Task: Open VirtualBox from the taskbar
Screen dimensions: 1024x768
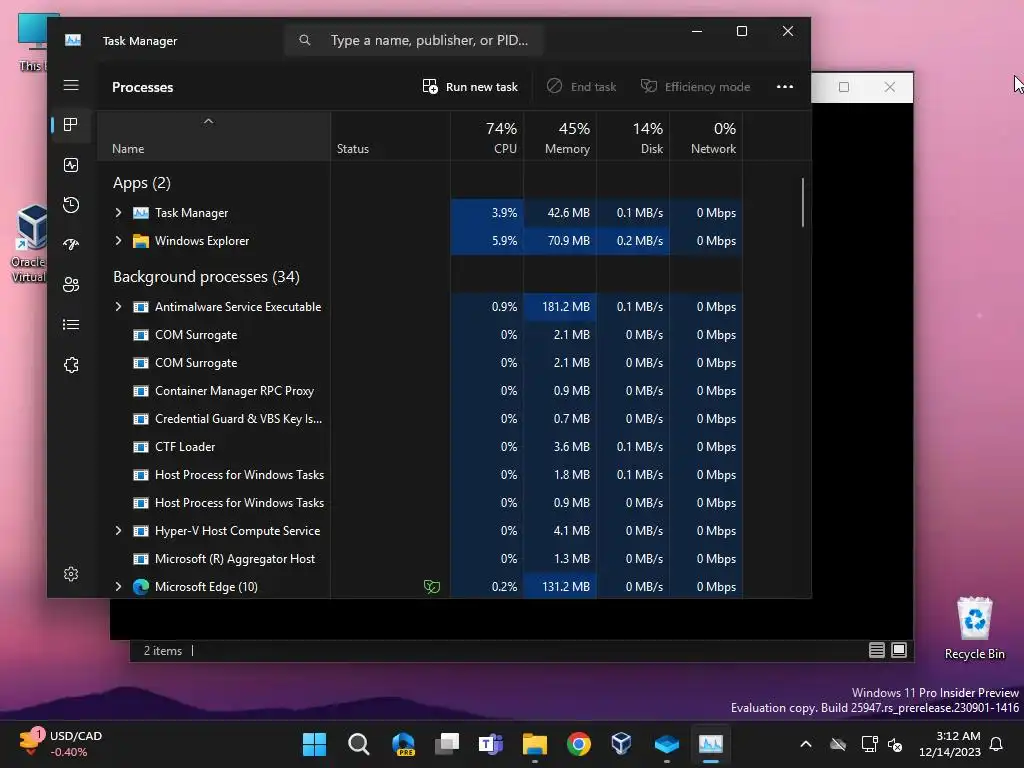Action: tap(622, 744)
